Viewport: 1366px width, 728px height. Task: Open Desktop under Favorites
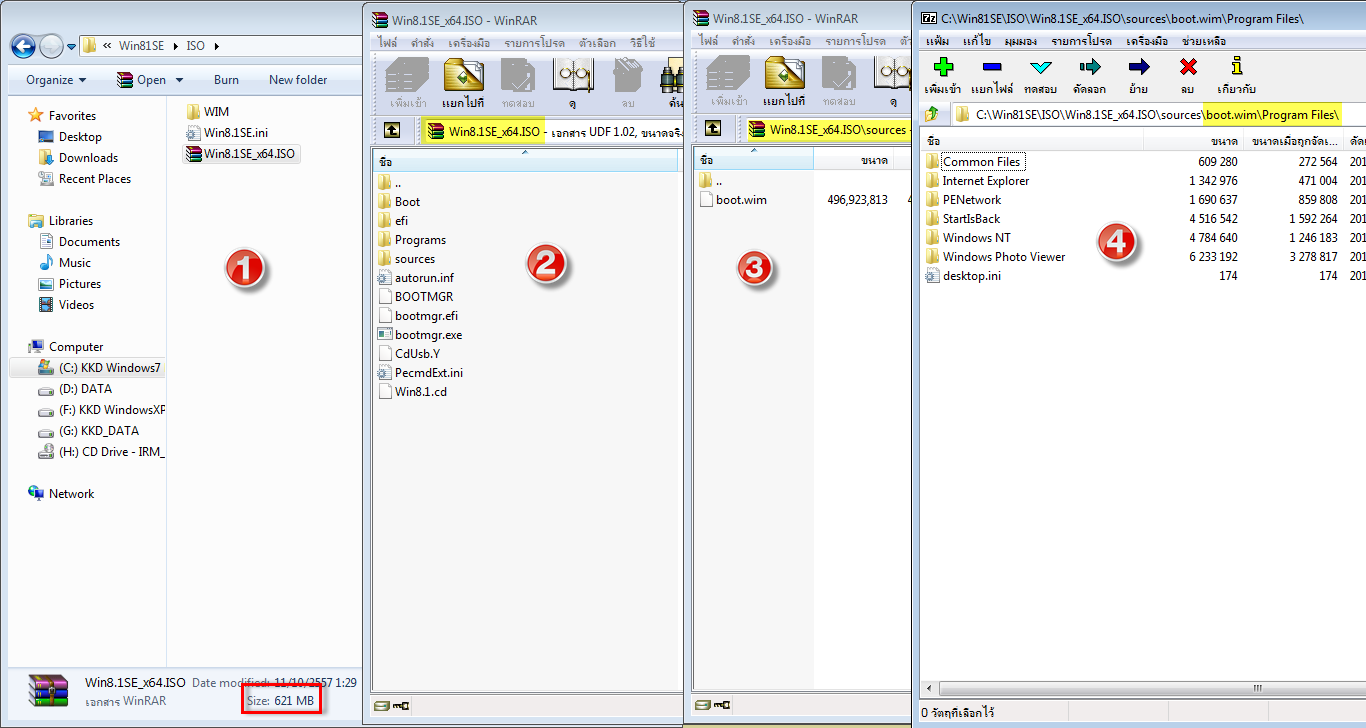point(80,136)
